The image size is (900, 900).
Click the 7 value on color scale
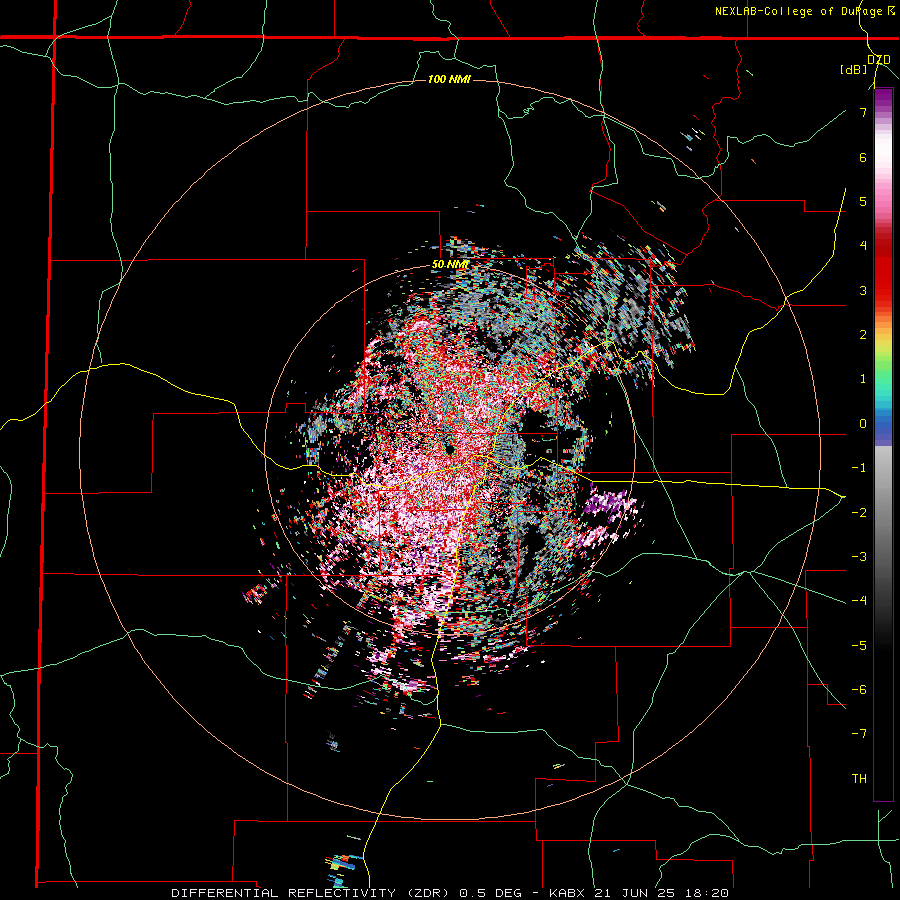point(863,112)
